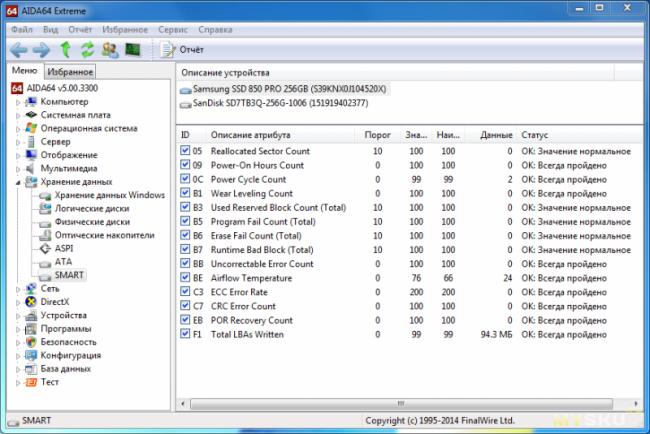Click the scrollbar left arrow in the attribute list
The width and height of the screenshot is (650, 434).
click(x=183, y=403)
